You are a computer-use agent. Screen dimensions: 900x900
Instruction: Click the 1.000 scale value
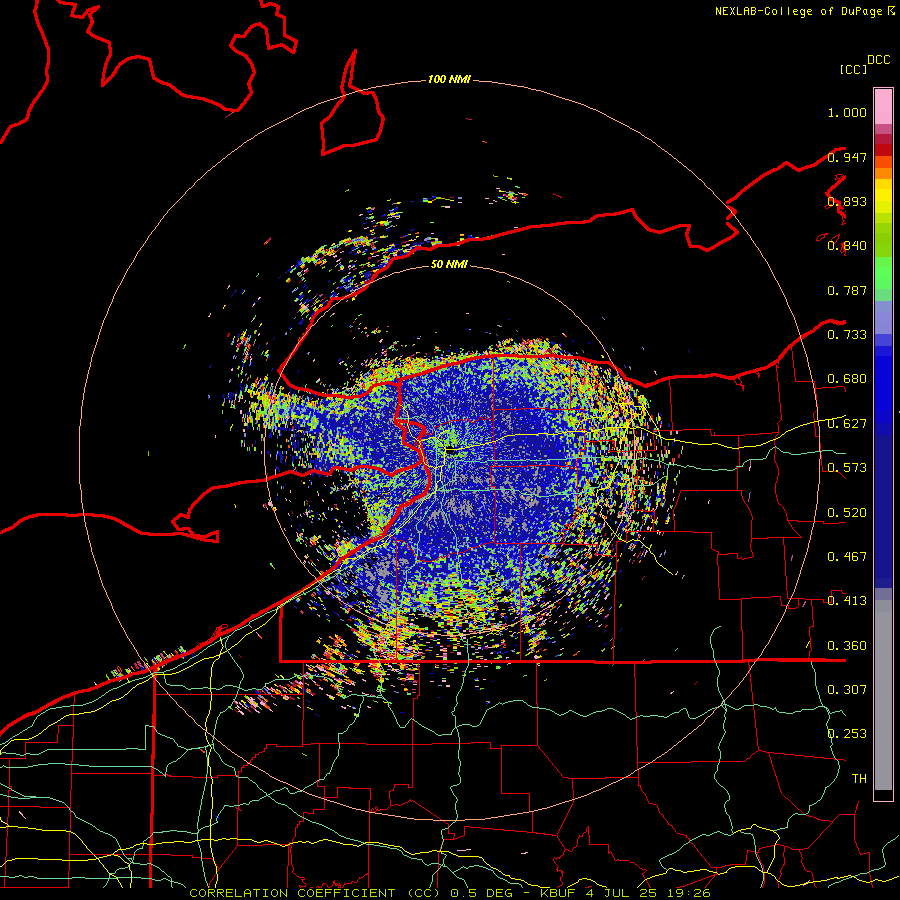847,112
